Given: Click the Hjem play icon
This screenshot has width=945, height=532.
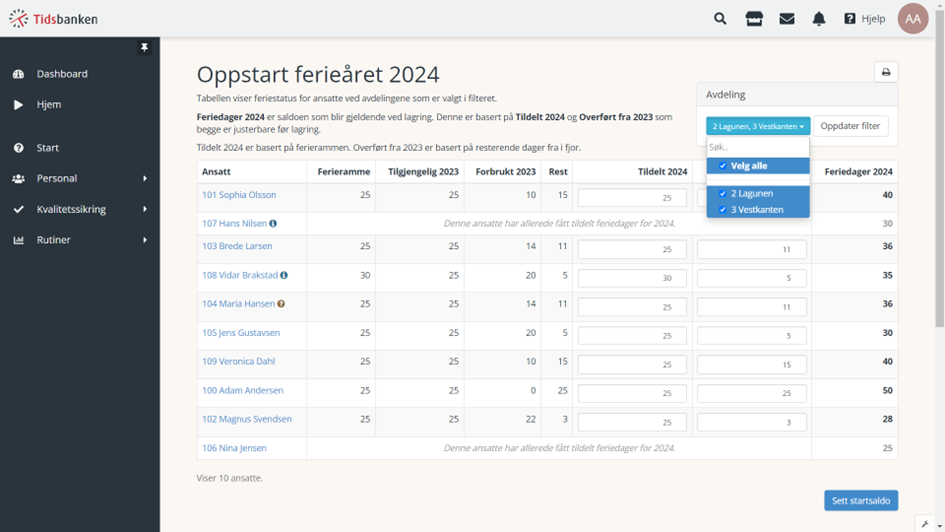Looking at the screenshot, I should coord(19,105).
